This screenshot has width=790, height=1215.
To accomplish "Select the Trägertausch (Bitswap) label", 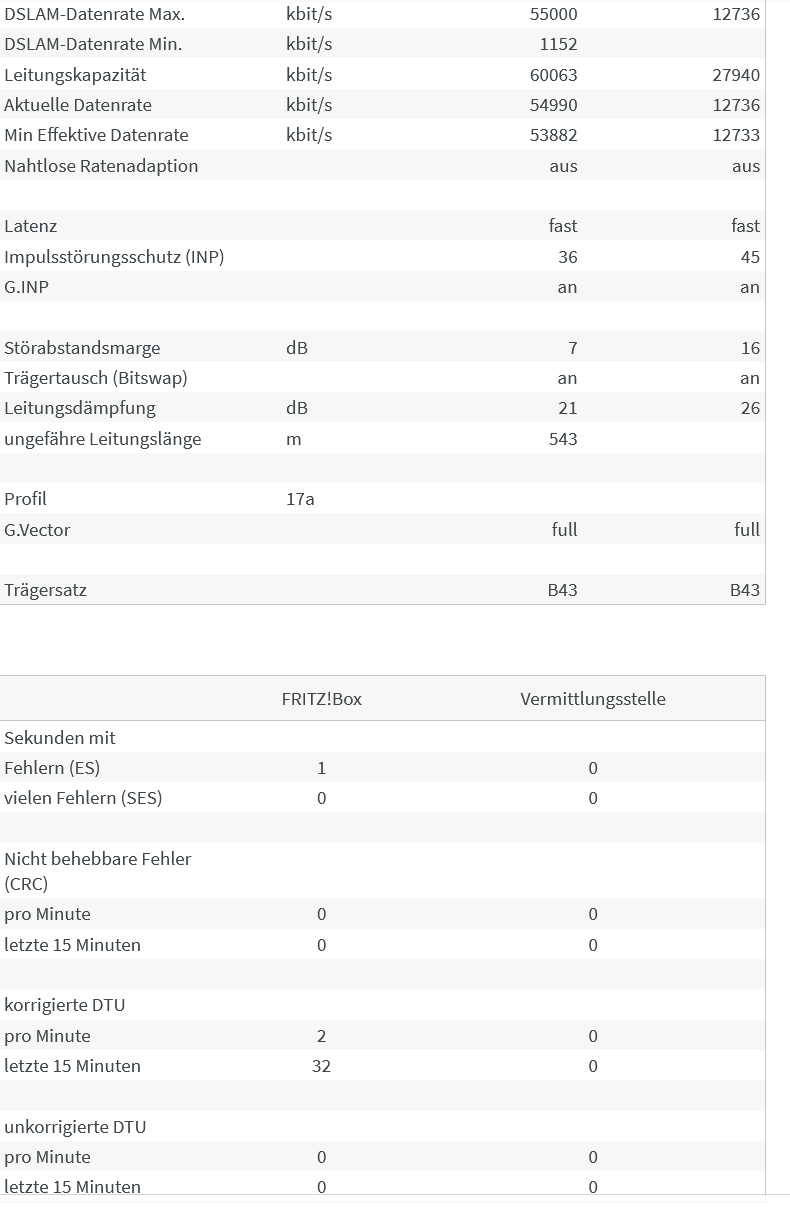I will (x=96, y=378).
